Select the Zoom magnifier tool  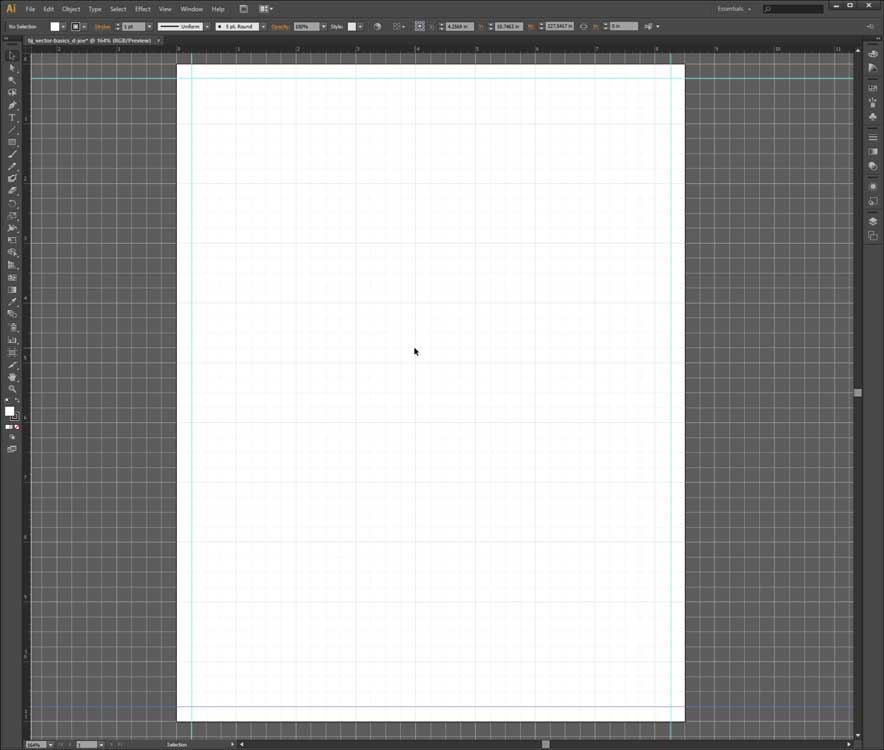(12, 389)
